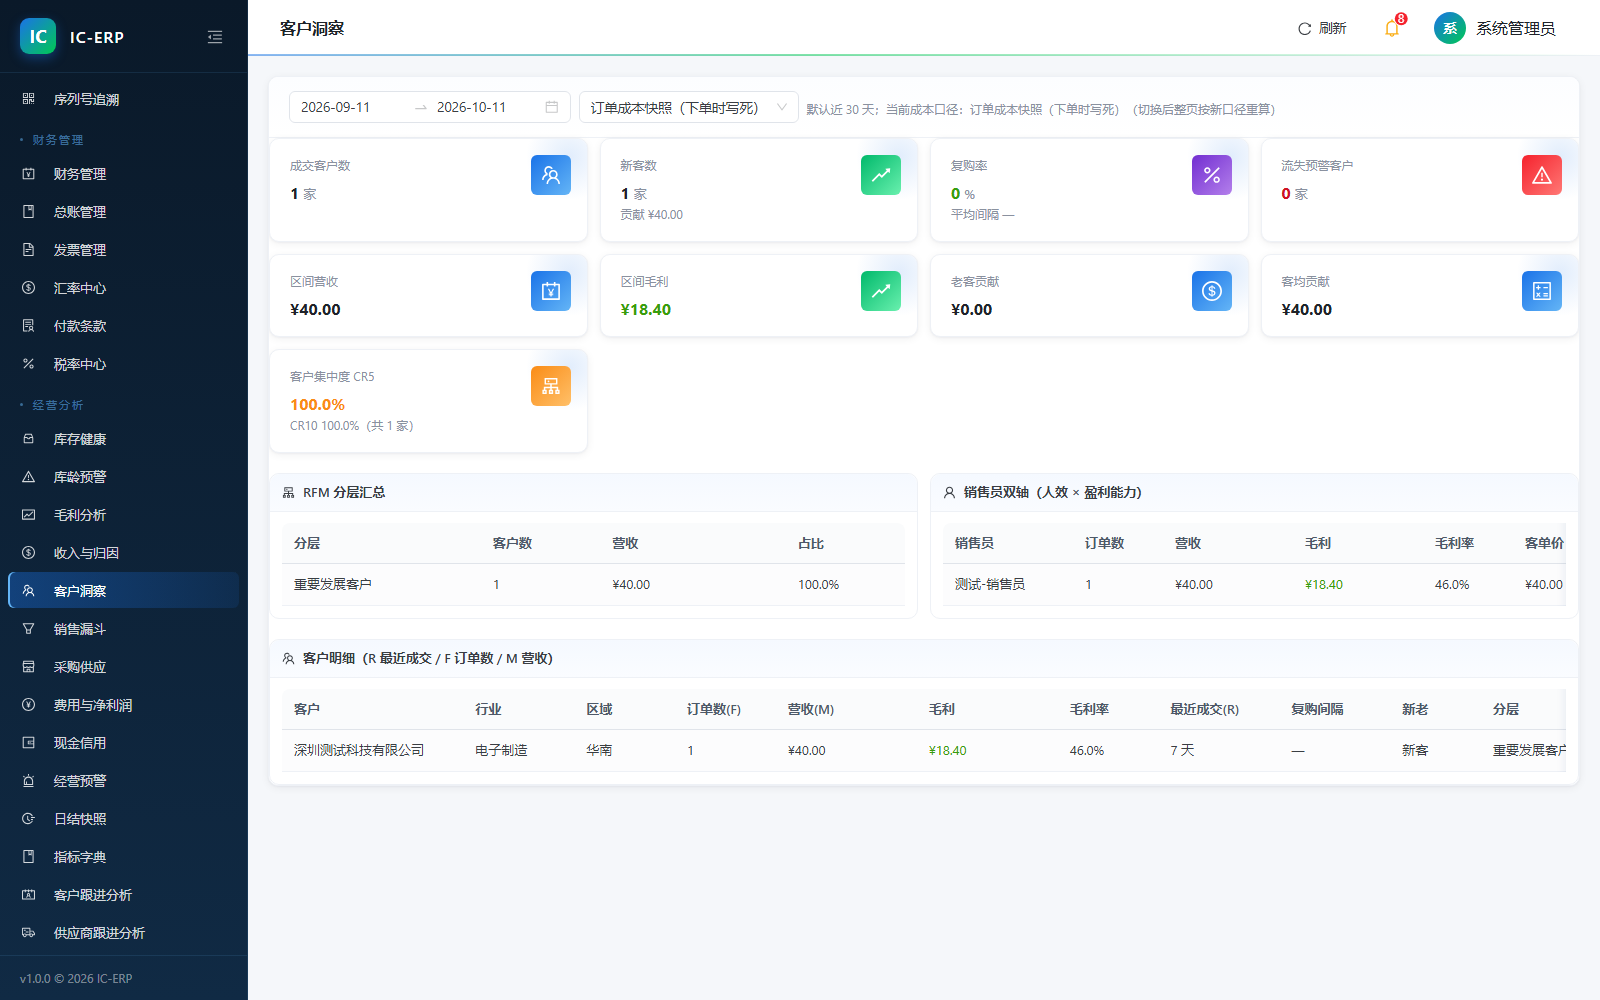Click the 复购率 card percent icon

point(1212,175)
